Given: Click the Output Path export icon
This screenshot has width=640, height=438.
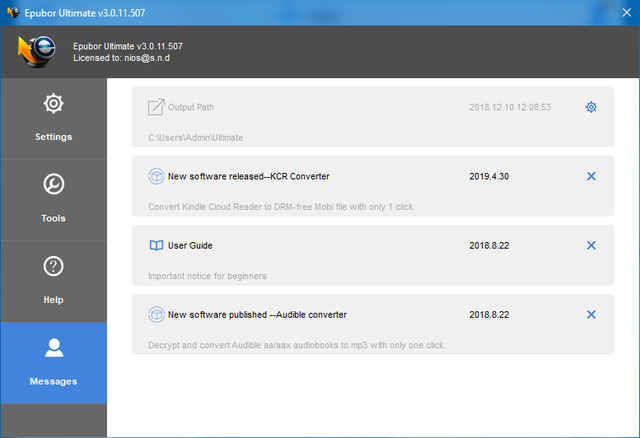Looking at the screenshot, I should (156, 107).
